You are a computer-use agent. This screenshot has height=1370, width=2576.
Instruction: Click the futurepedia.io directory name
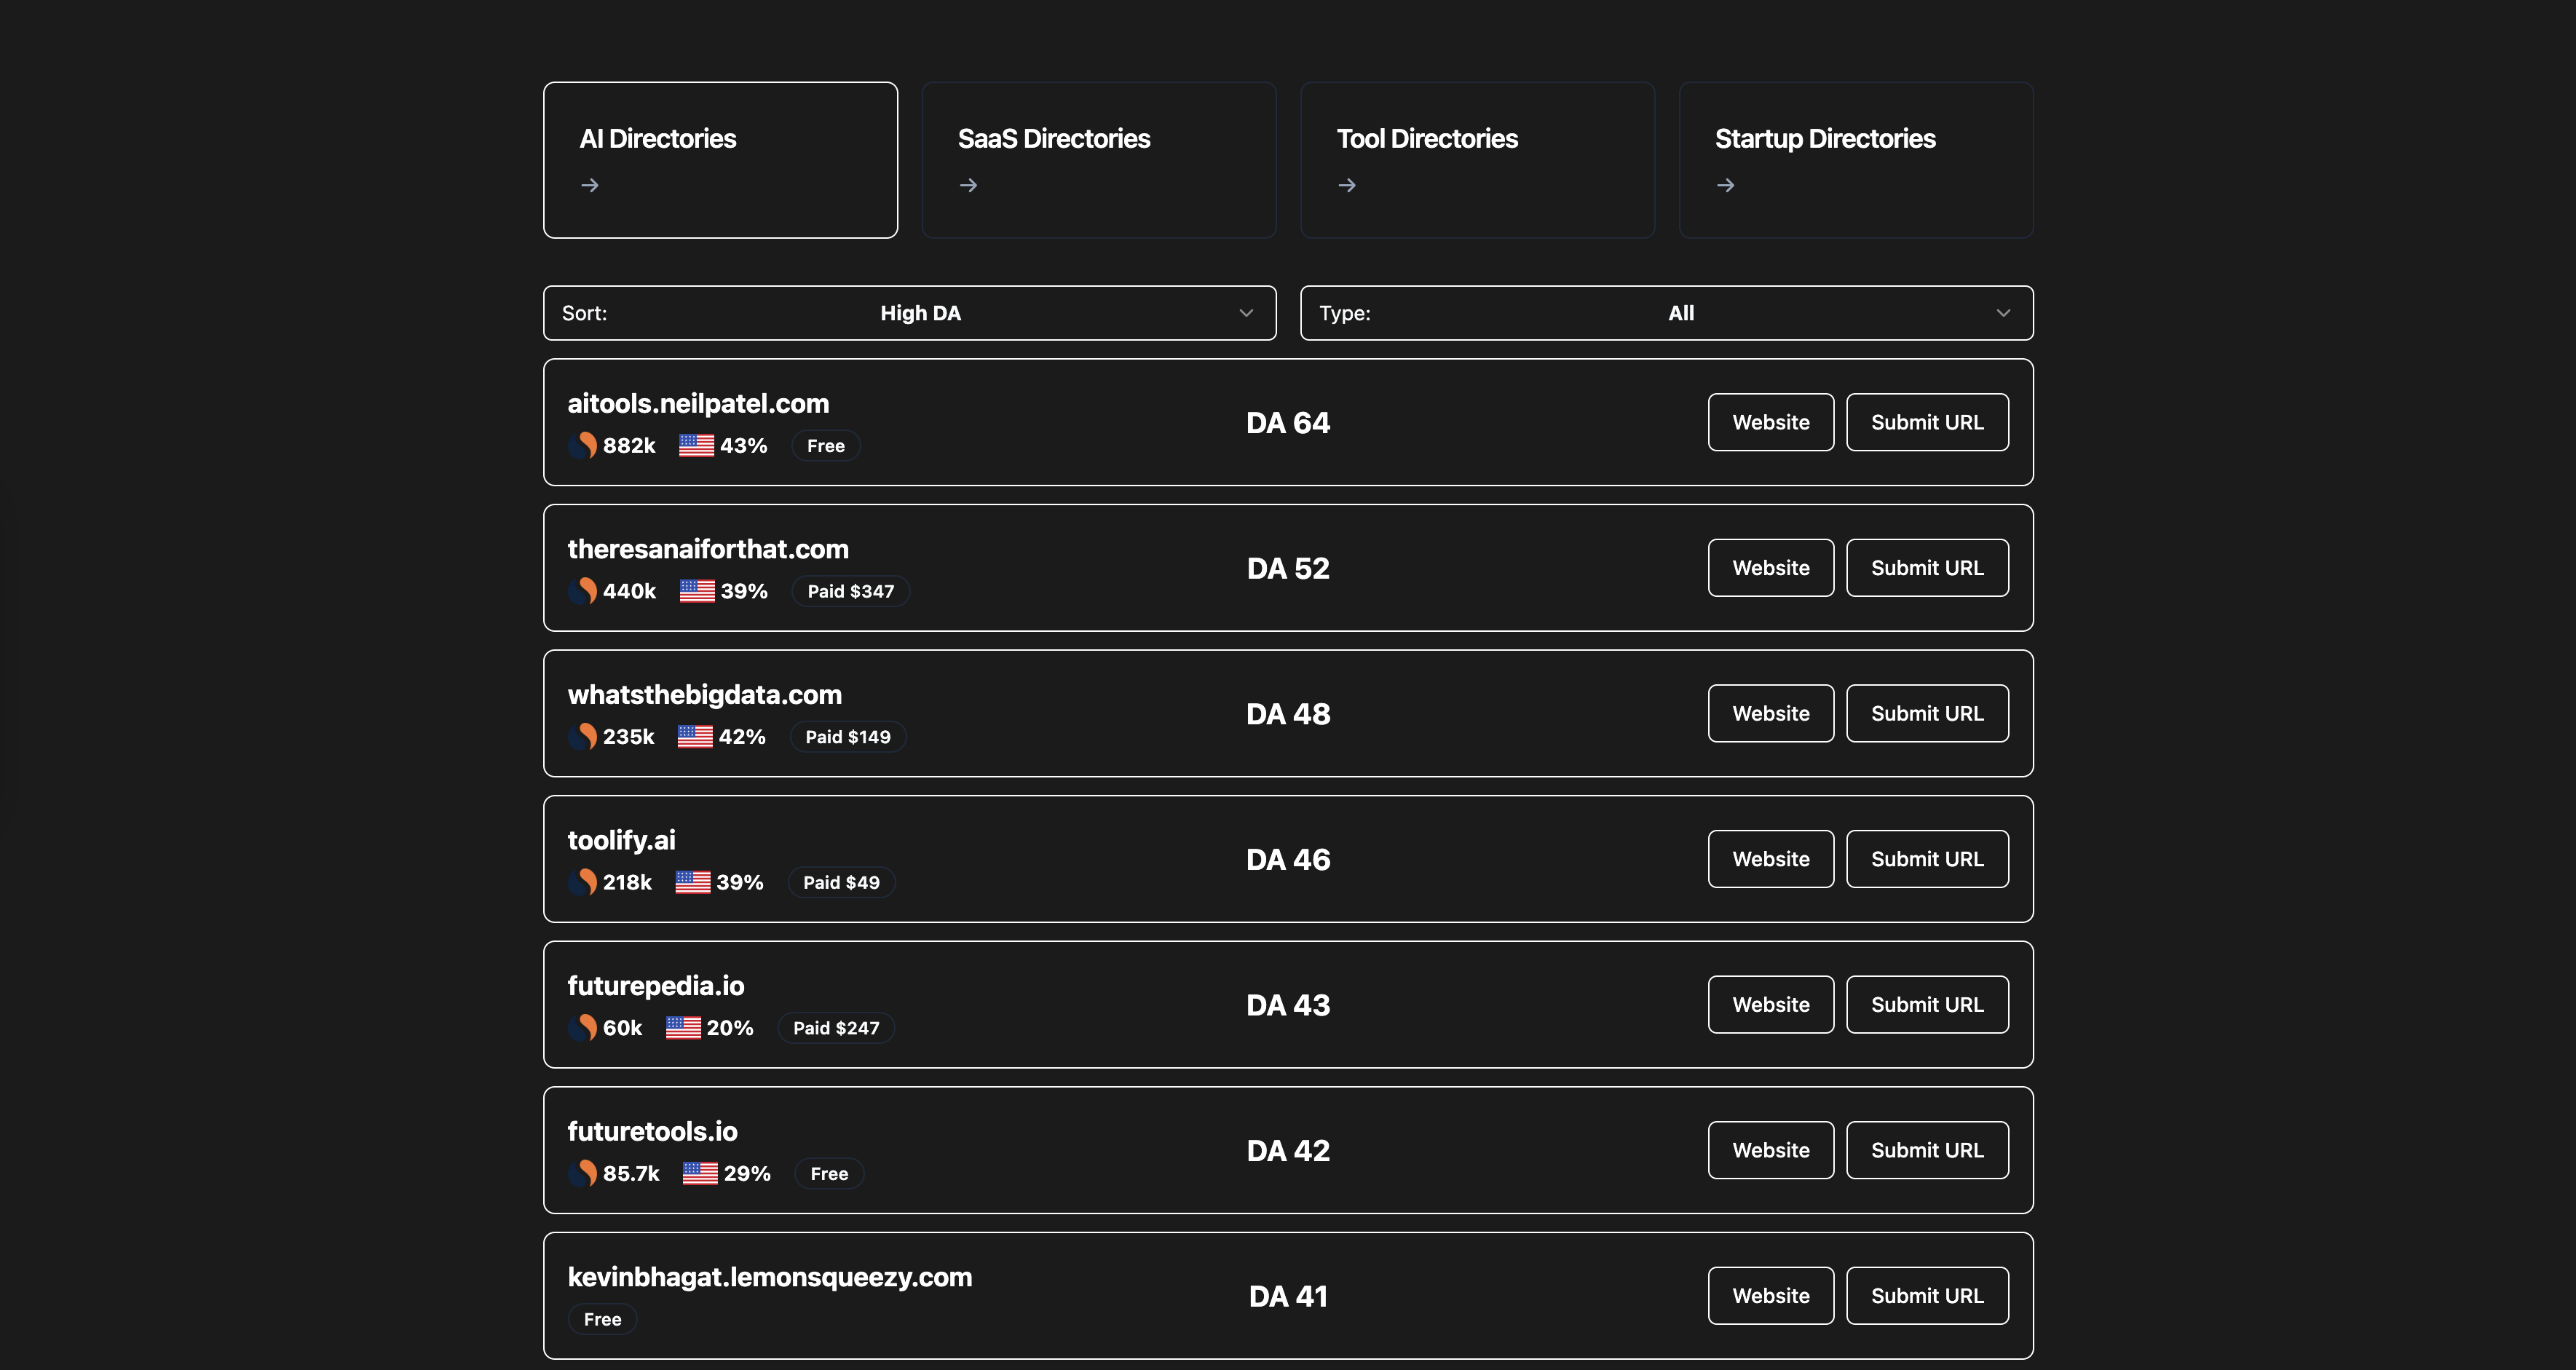(x=656, y=986)
